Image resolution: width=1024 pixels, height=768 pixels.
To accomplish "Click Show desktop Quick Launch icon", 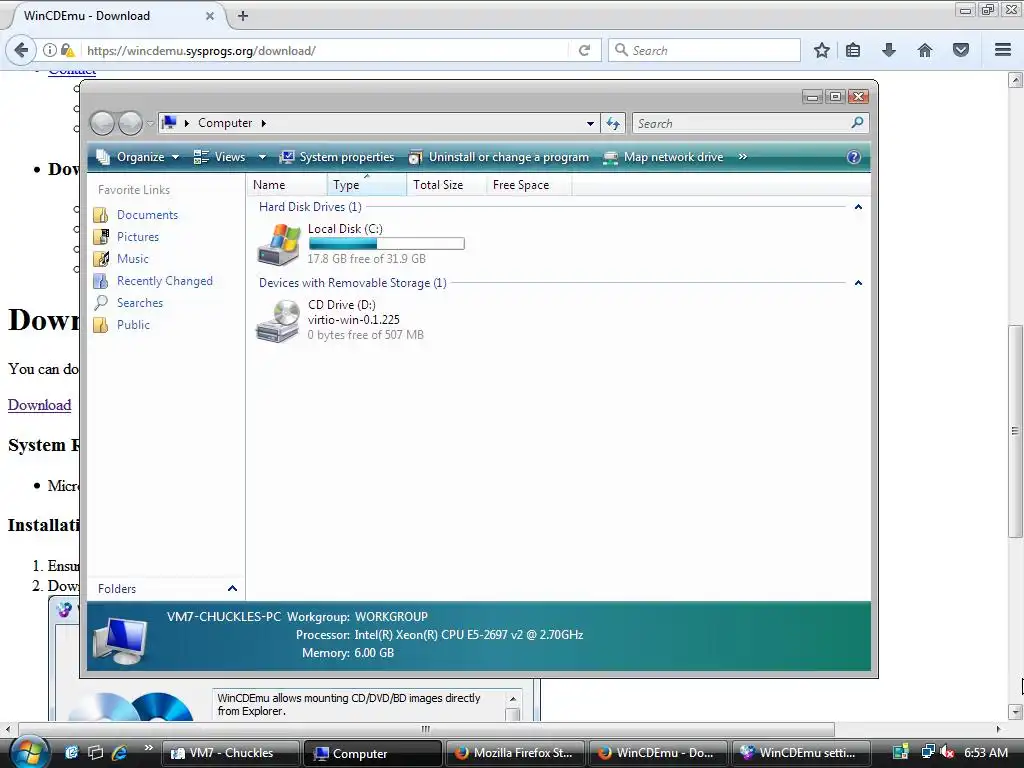I will 71,752.
